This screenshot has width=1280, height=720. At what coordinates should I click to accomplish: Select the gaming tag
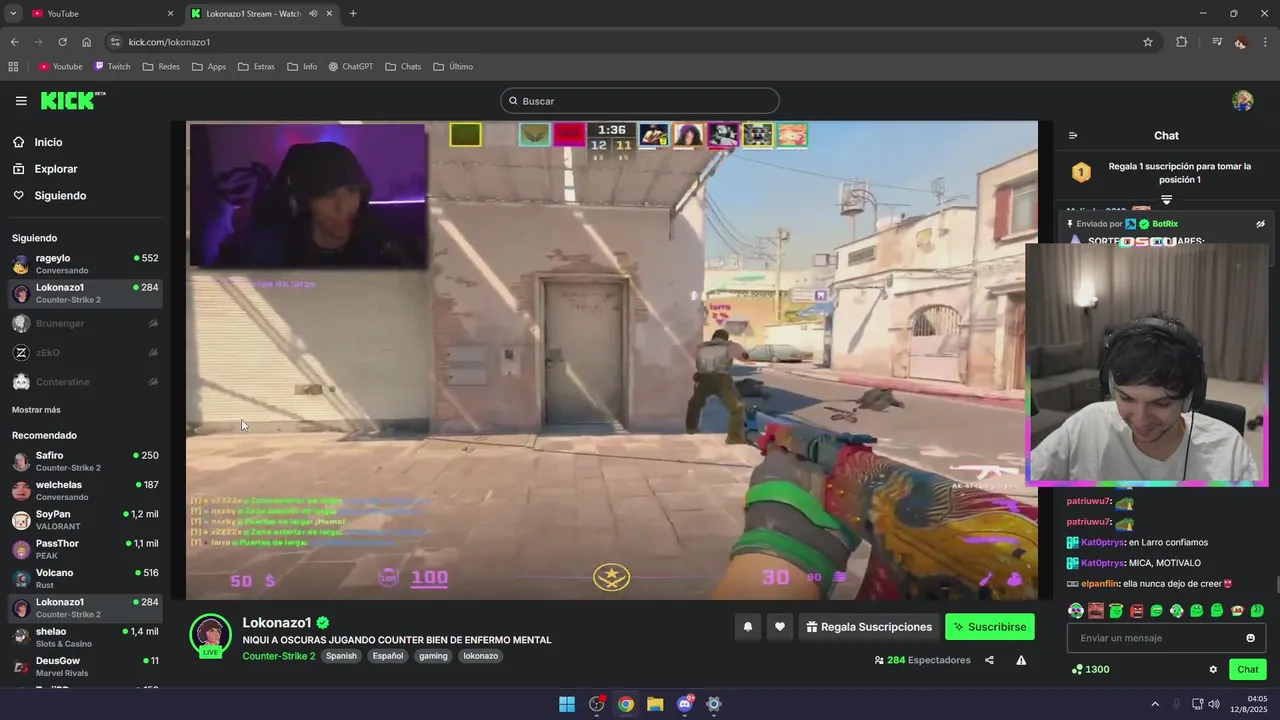(433, 656)
